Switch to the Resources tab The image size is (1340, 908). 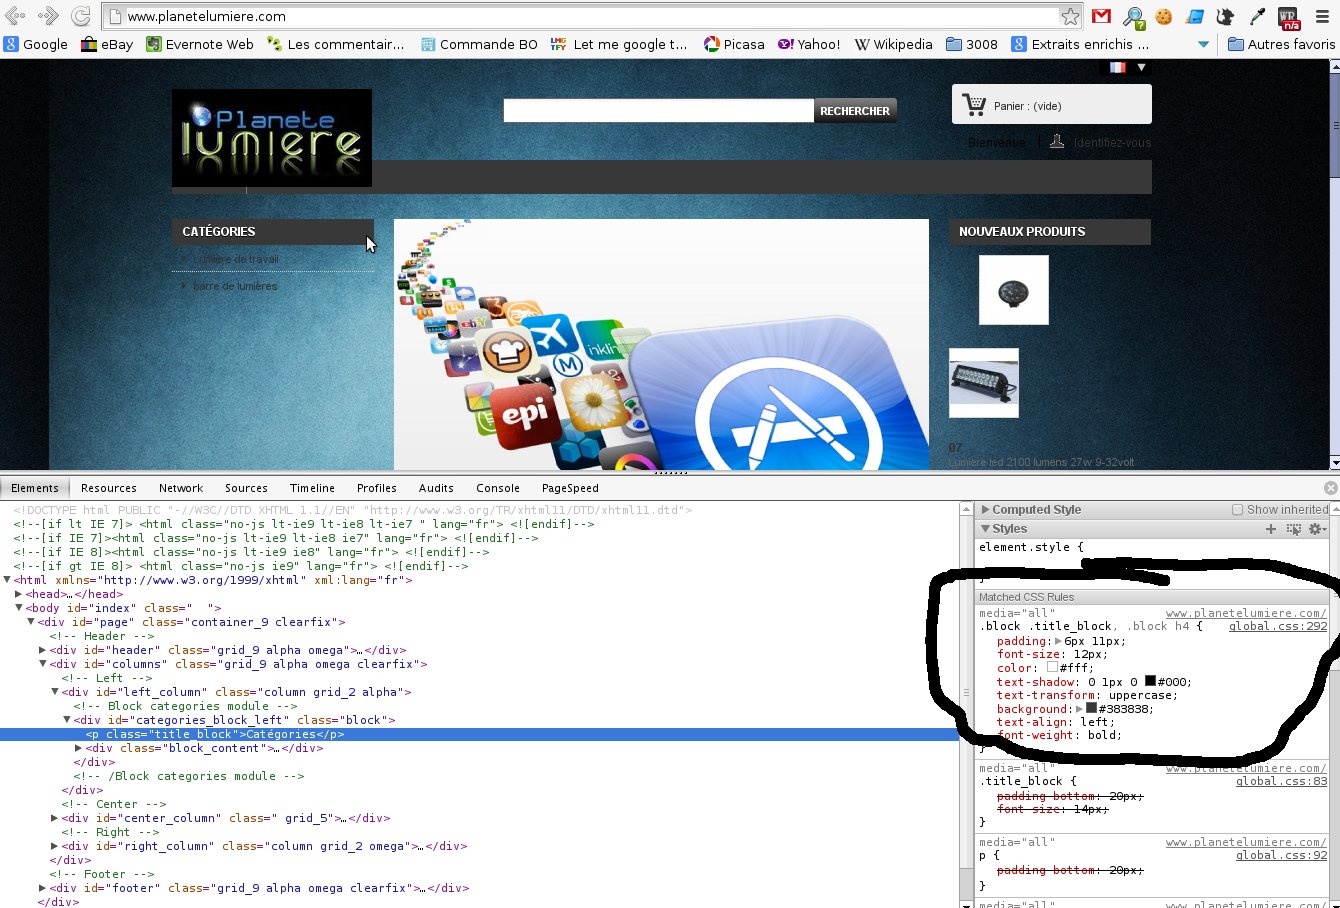coord(109,488)
